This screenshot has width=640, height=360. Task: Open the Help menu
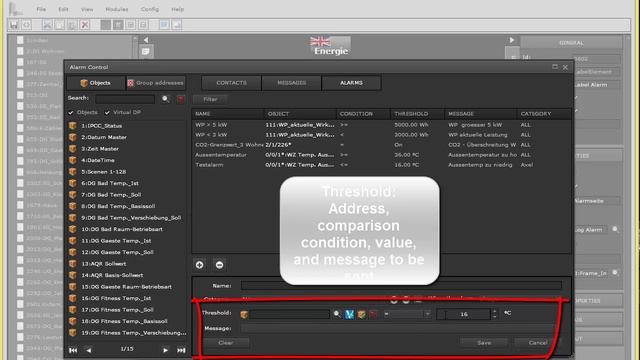click(178, 9)
